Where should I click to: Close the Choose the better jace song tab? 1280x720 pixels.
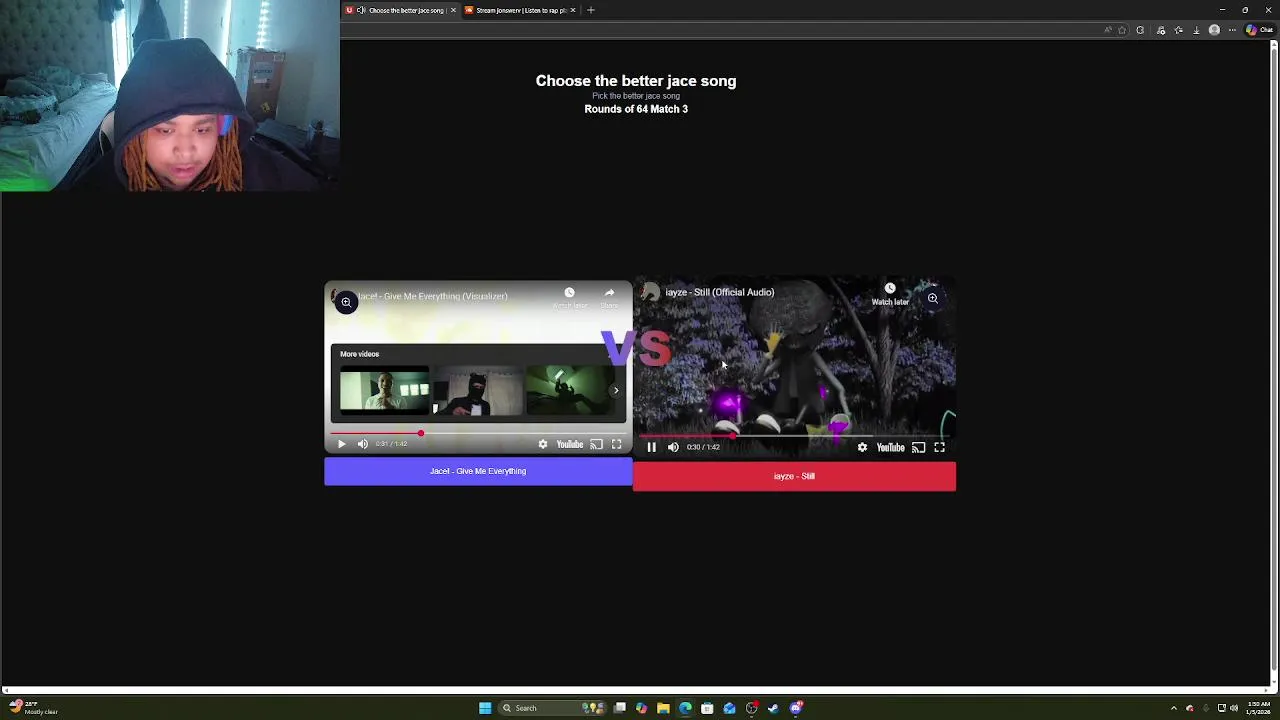click(453, 10)
